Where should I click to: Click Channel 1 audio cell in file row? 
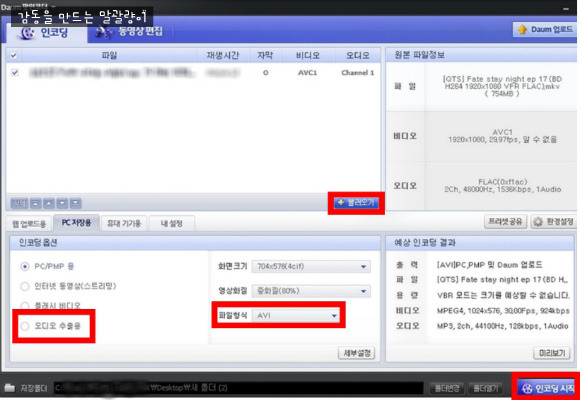357,73
